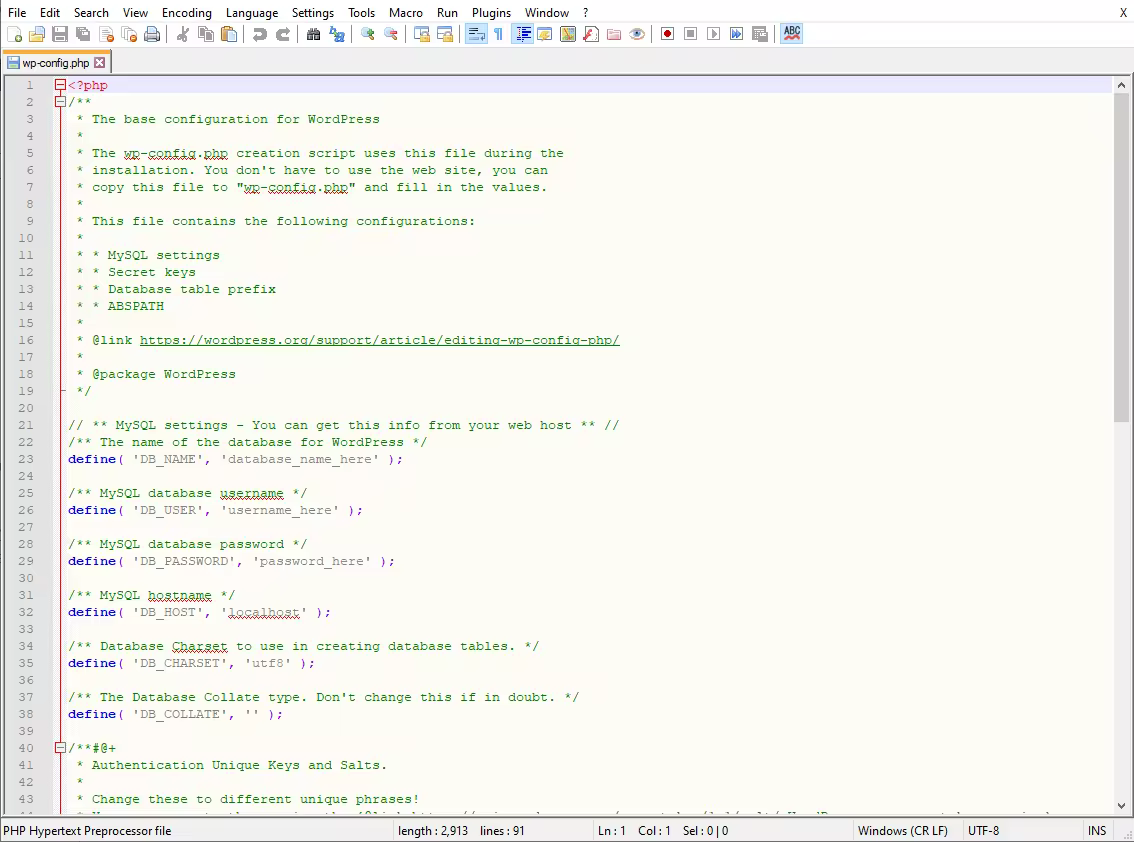Click 'database_name_here' on line 23
Image resolution: width=1134 pixels, height=842 pixels.
pyautogui.click(x=300, y=459)
